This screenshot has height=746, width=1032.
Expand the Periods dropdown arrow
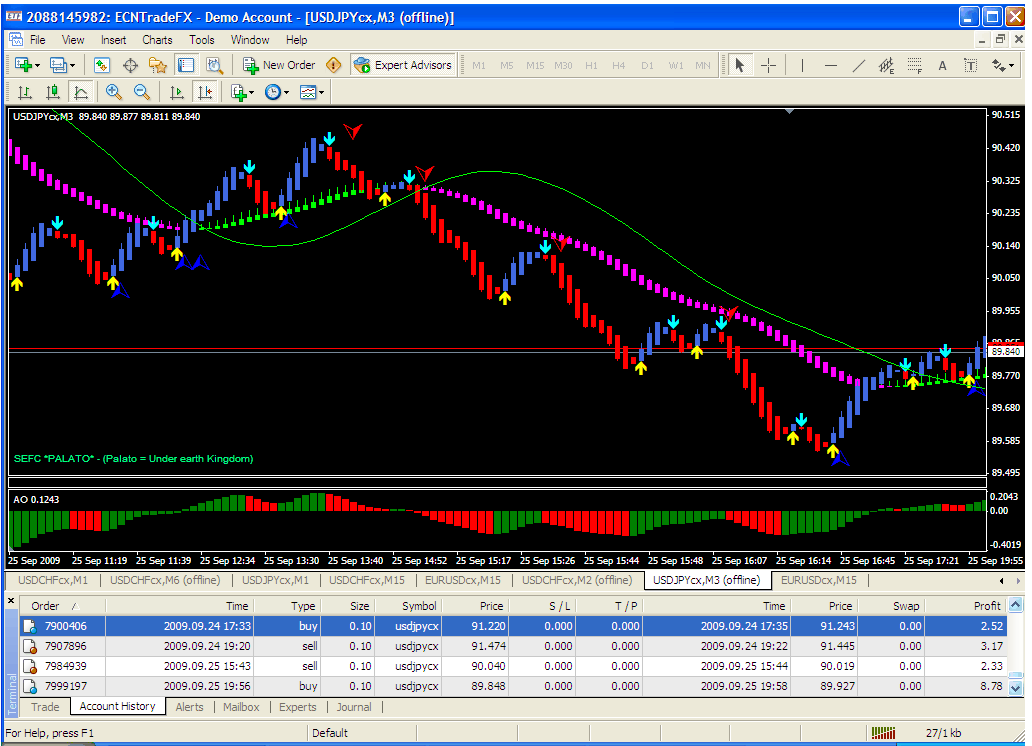pos(286,93)
